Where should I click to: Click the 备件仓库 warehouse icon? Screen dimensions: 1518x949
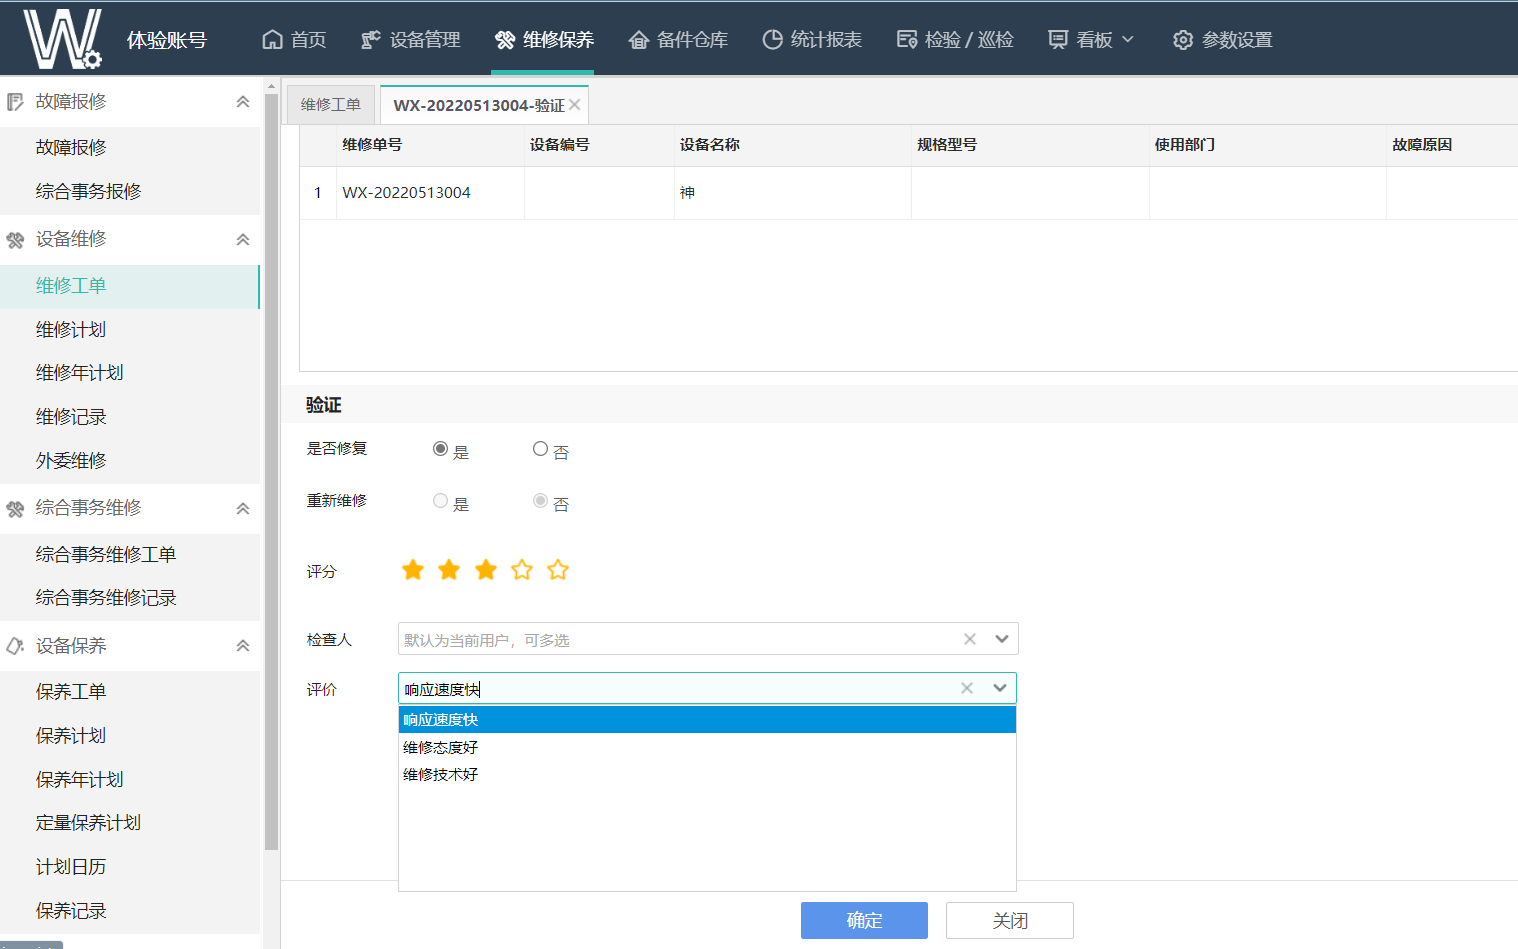(x=639, y=40)
